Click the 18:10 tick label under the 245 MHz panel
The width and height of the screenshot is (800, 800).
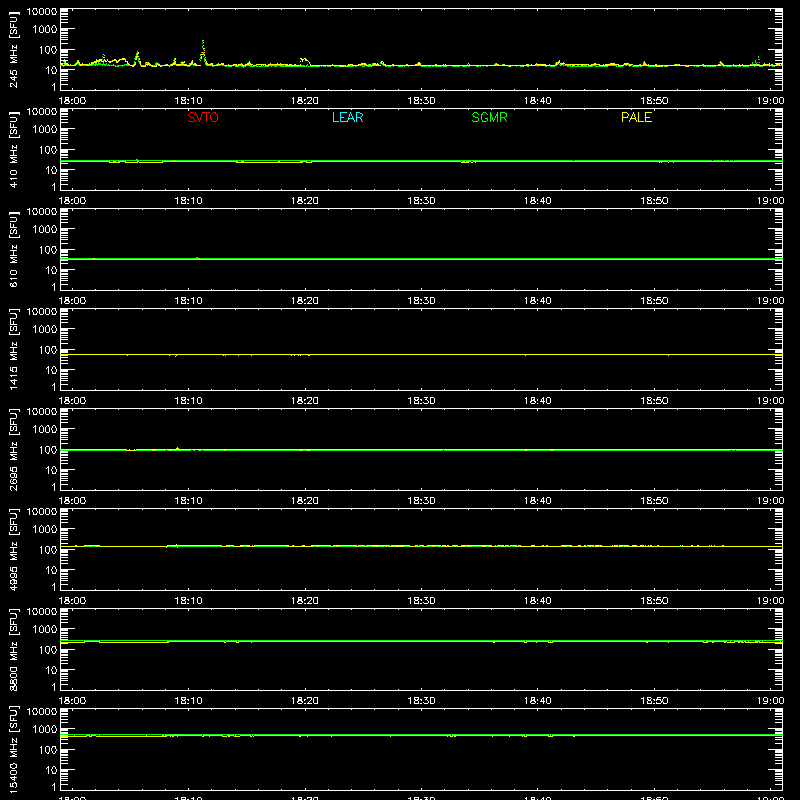tap(188, 101)
